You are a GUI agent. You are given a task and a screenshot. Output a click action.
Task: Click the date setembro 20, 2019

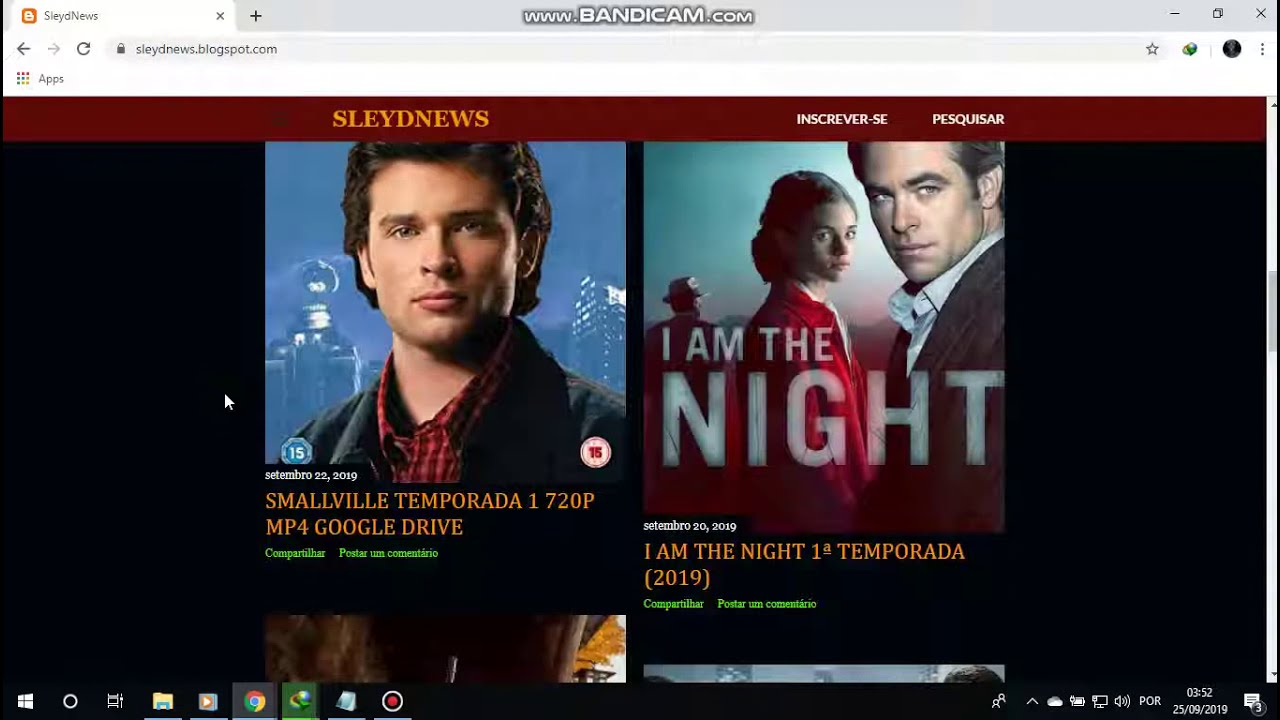(x=690, y=526)
